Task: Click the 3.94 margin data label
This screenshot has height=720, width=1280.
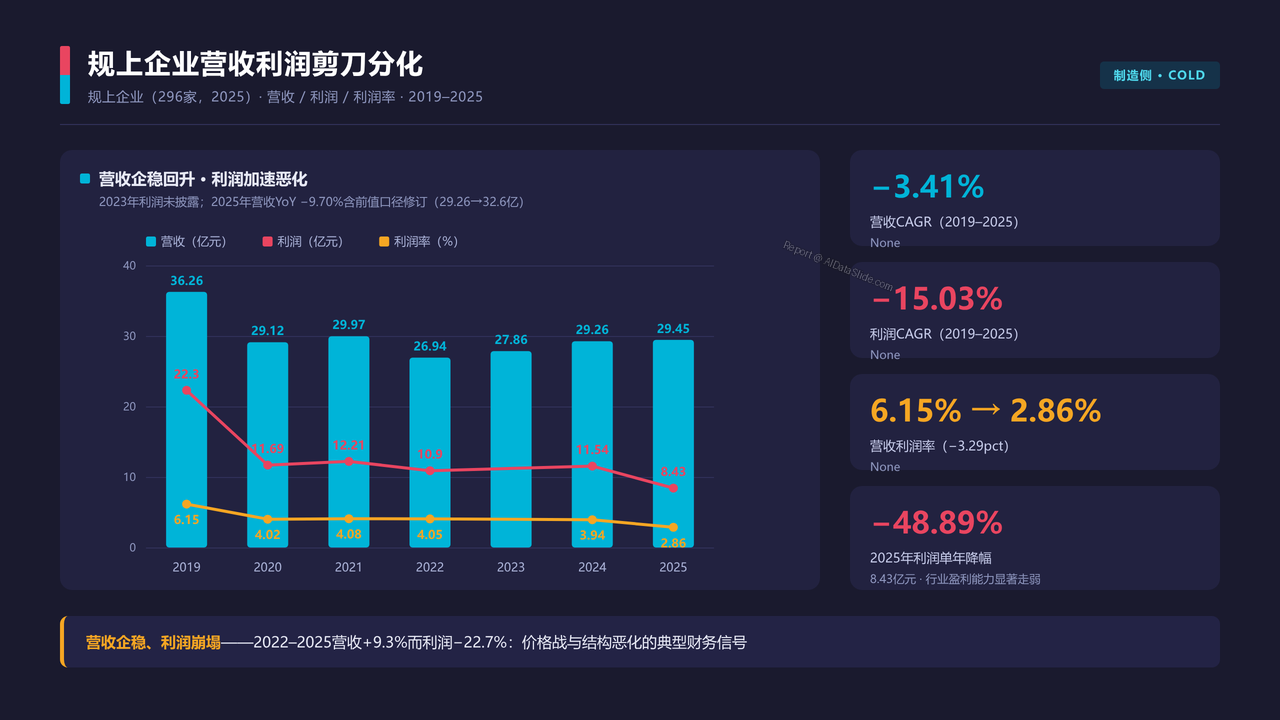Action: coord(592,536)
